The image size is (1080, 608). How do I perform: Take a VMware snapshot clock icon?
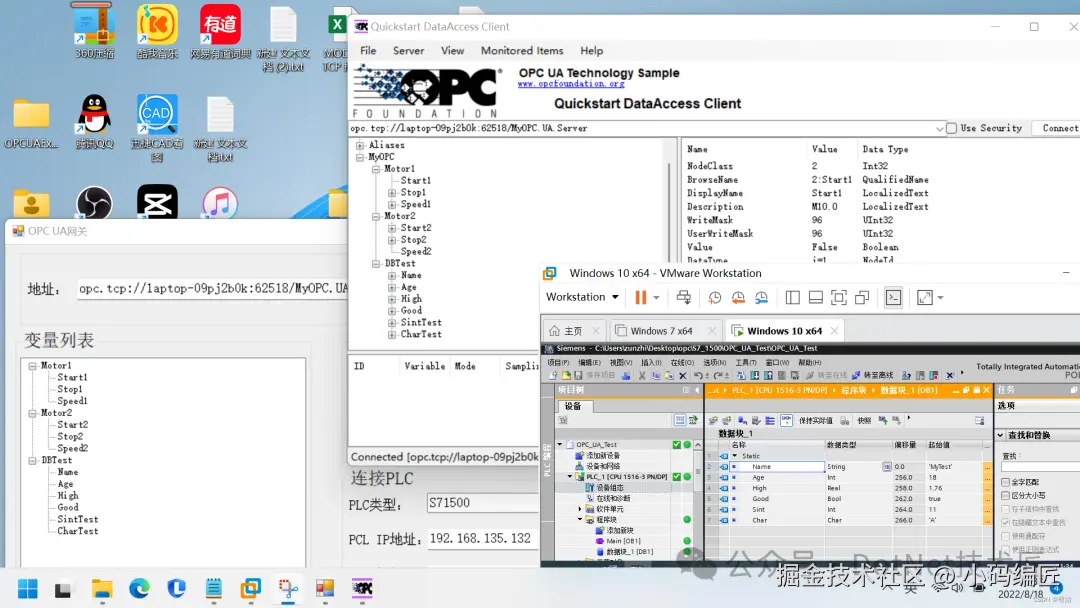coord(714,297)
